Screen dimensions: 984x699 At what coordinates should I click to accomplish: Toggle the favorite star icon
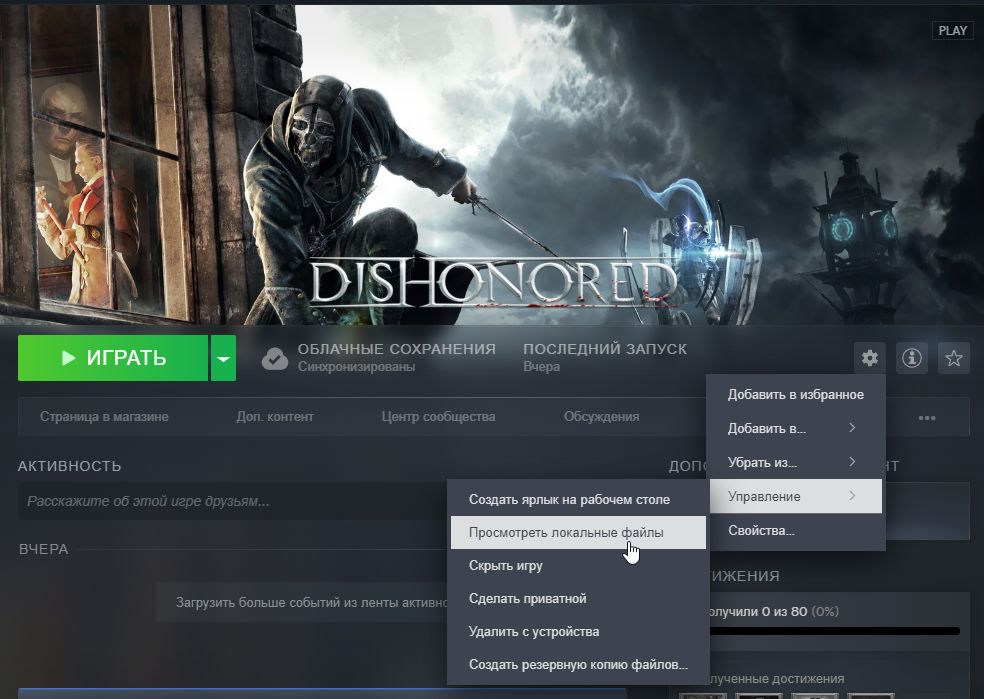[953, 358]
